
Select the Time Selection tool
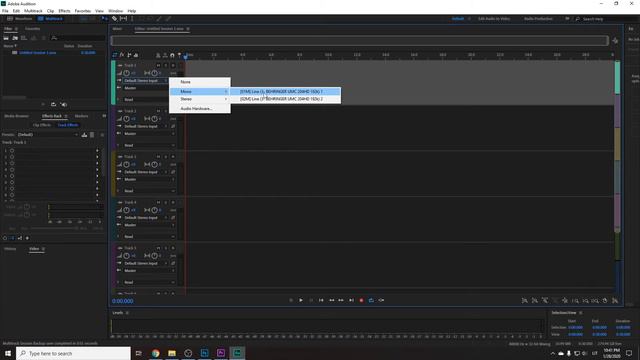(x=132, y=19)
